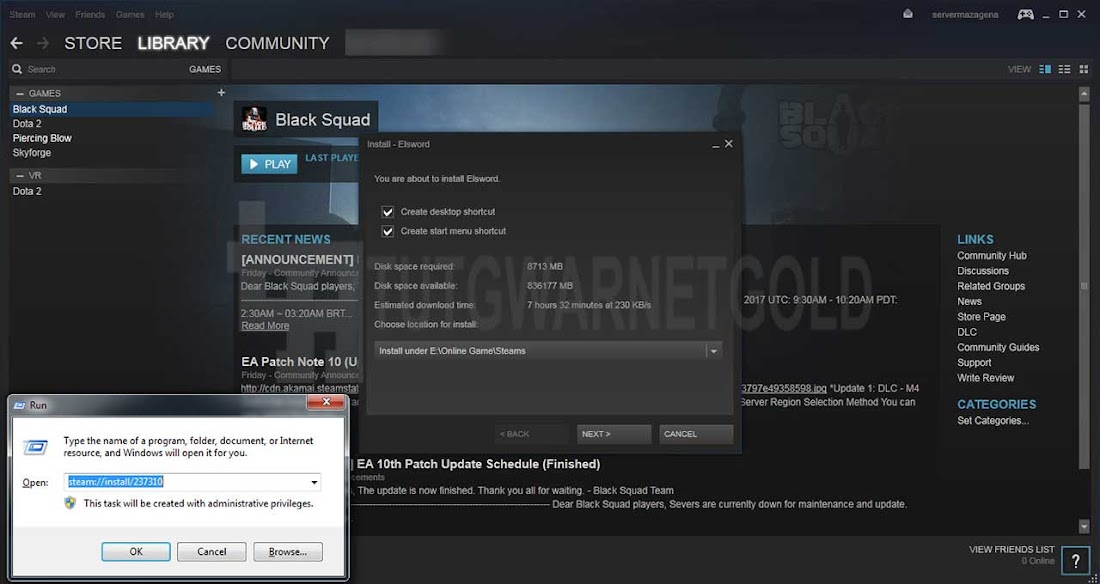Select Dota 2 under GAMES
Viewport: 1100px width, 584px height.
27,124
